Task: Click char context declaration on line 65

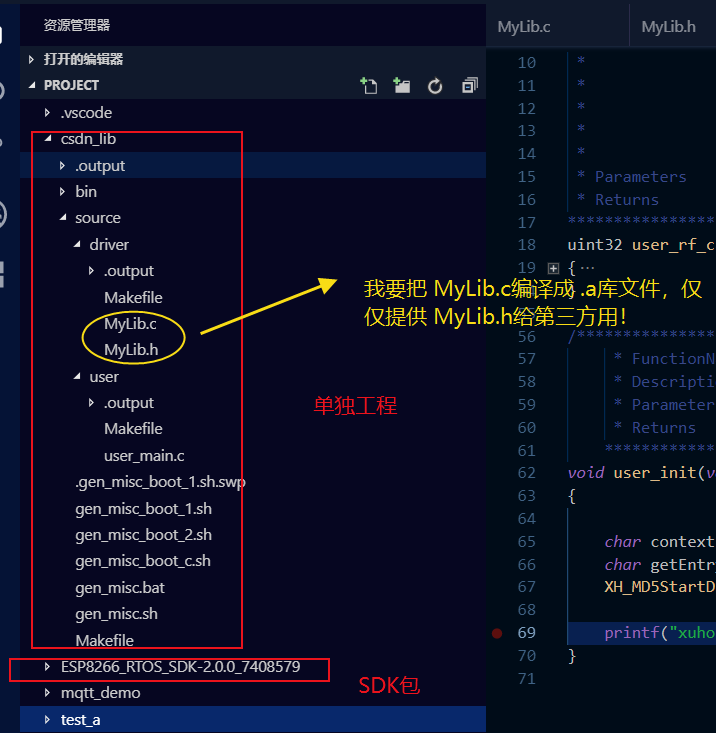Action: tap(659, 542)
